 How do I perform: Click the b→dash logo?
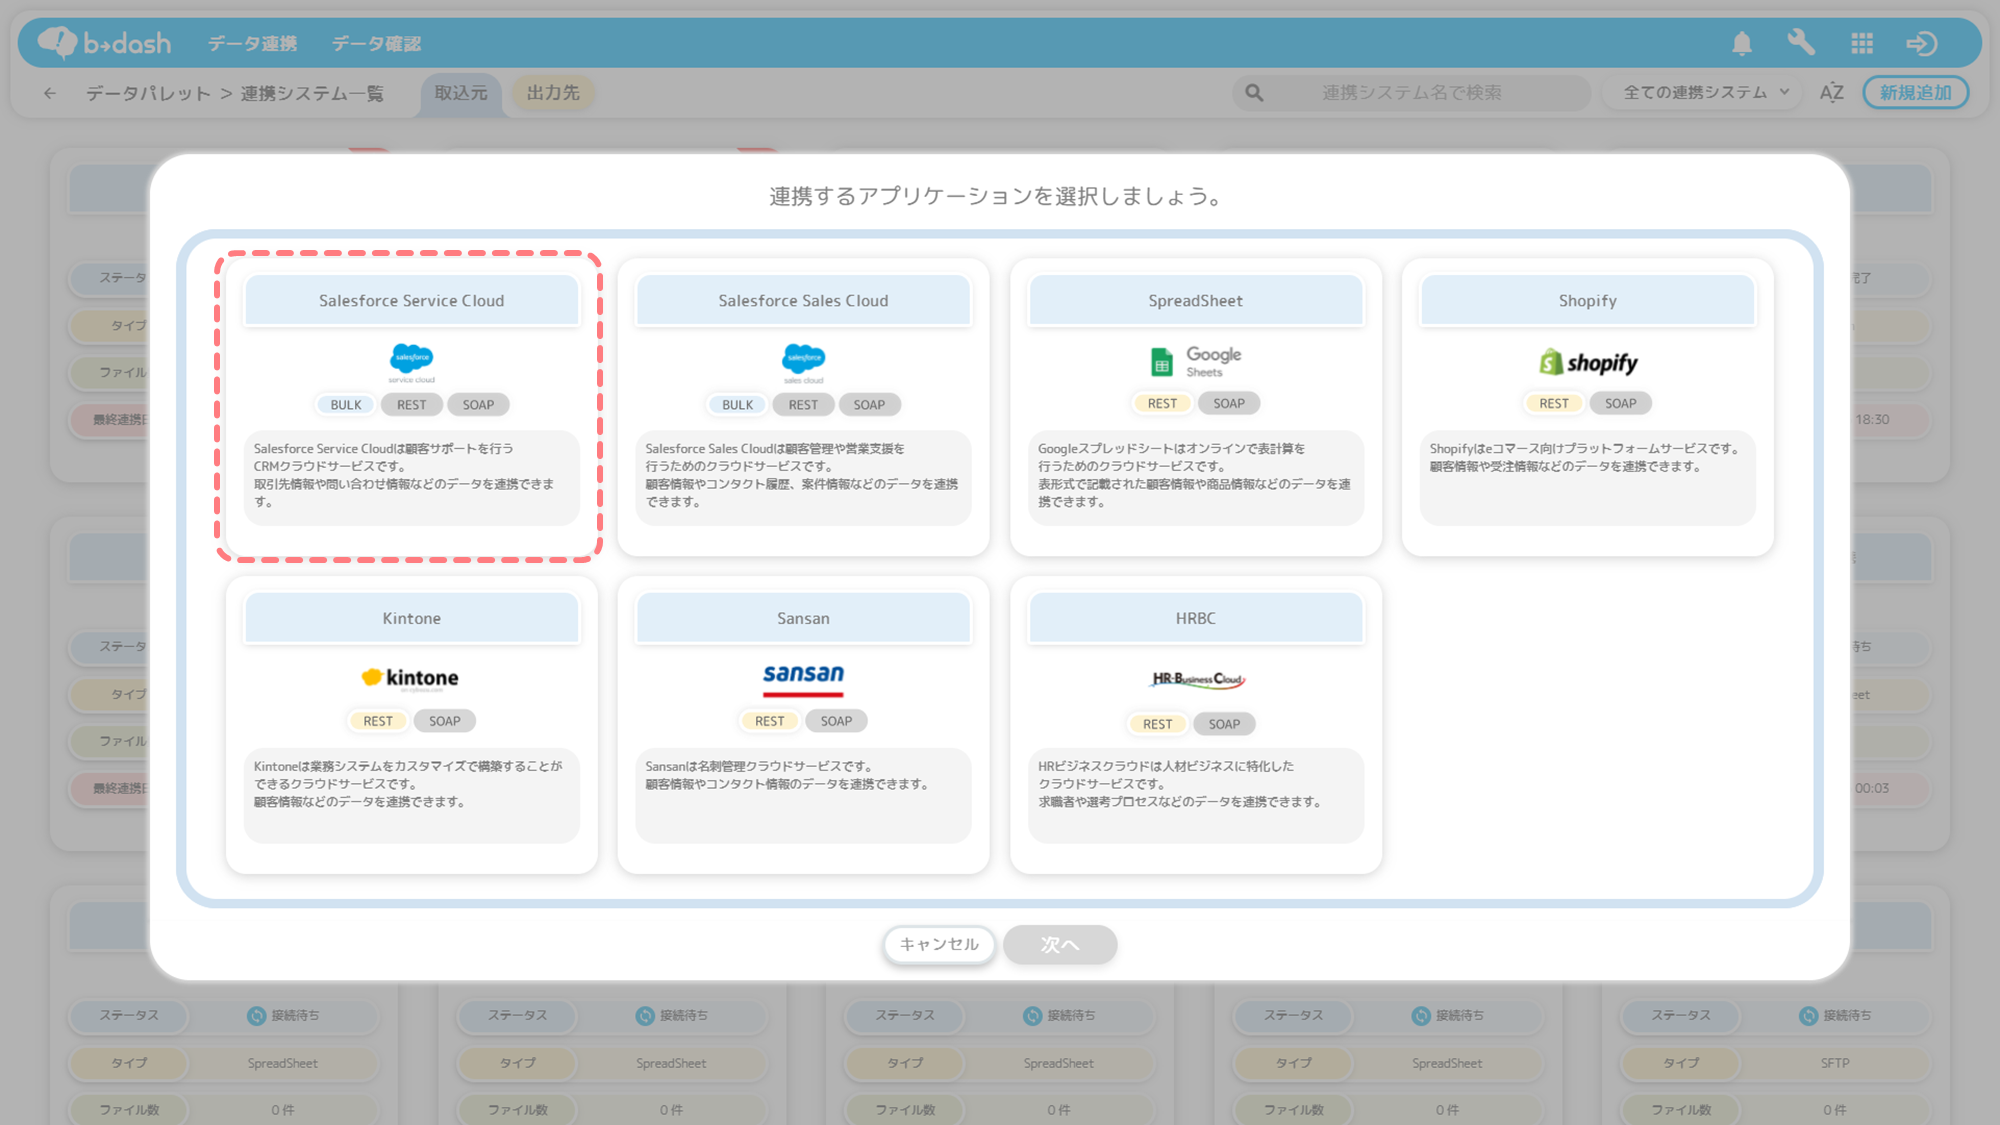pos(104,43)
